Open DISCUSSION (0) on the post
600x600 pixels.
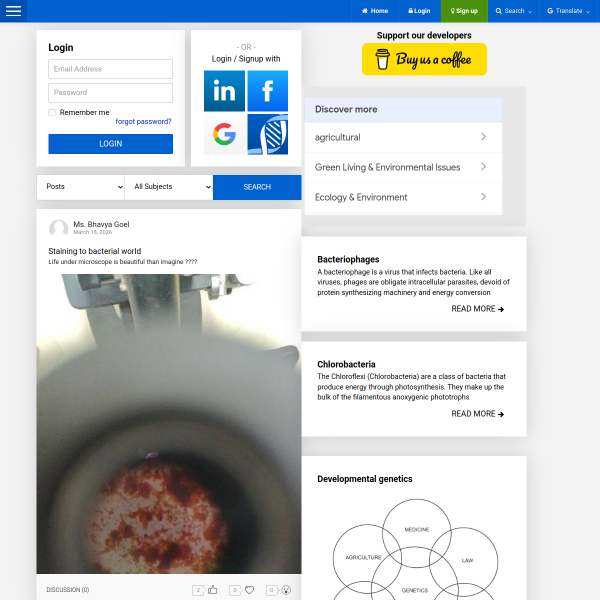pyautogui.click(x=68, y=590)
